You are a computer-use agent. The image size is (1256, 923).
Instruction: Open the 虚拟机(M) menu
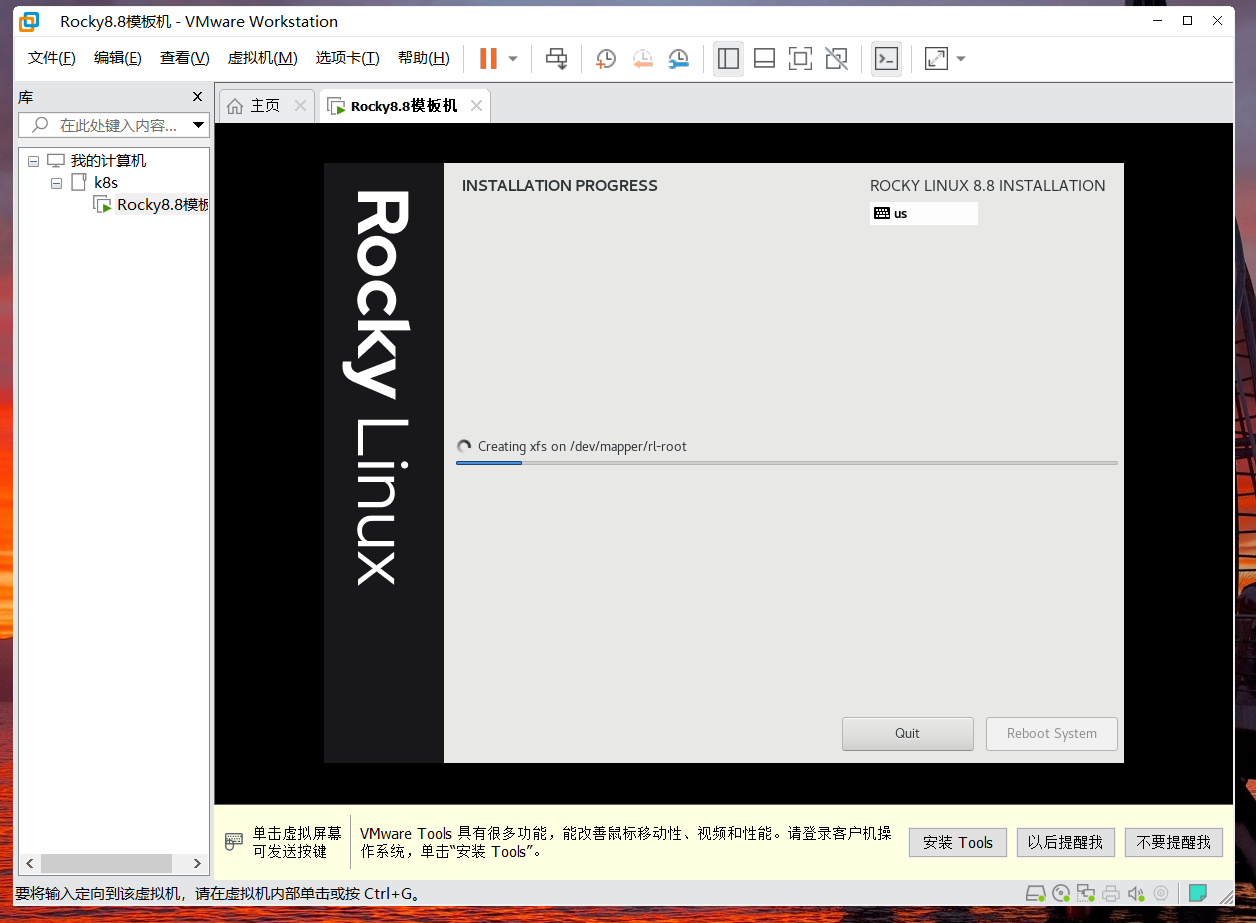pos(263,58)
